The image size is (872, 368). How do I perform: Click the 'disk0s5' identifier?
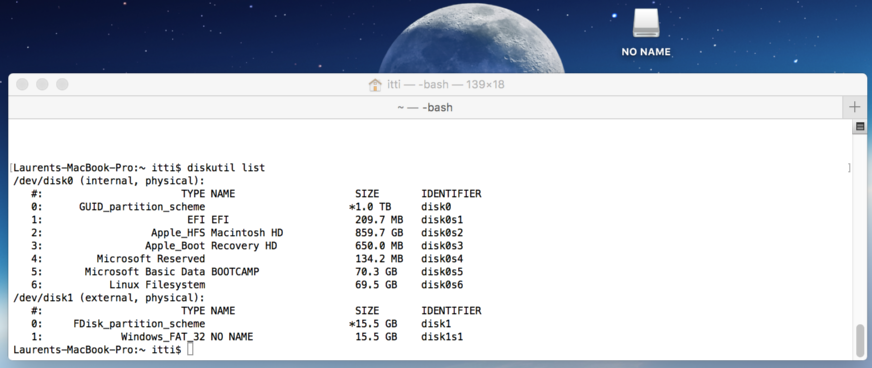[442, 272]
